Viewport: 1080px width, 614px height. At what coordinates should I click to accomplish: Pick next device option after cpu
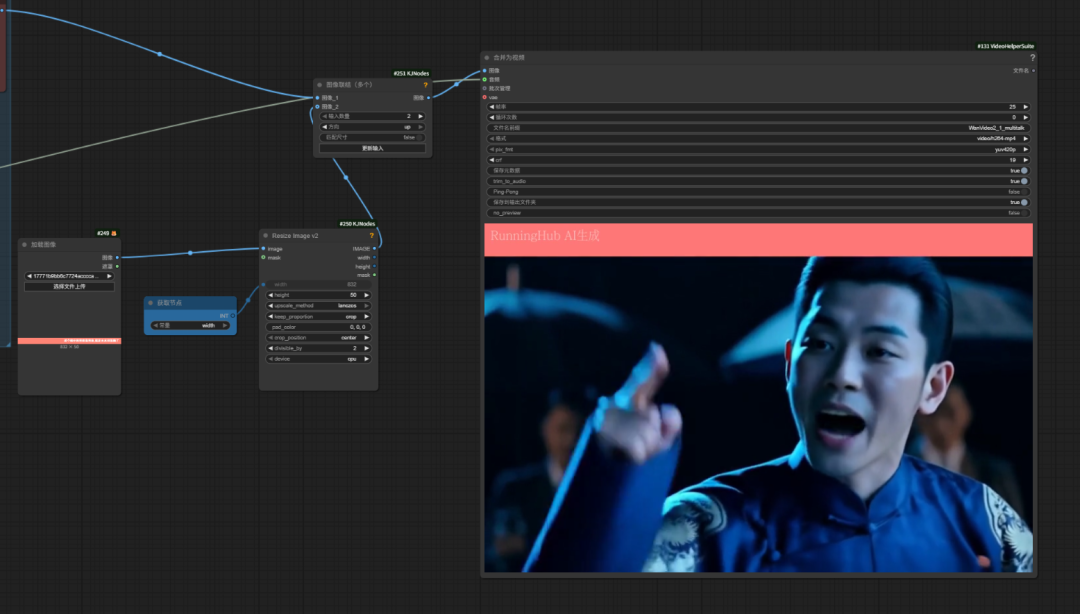(366, 359)
